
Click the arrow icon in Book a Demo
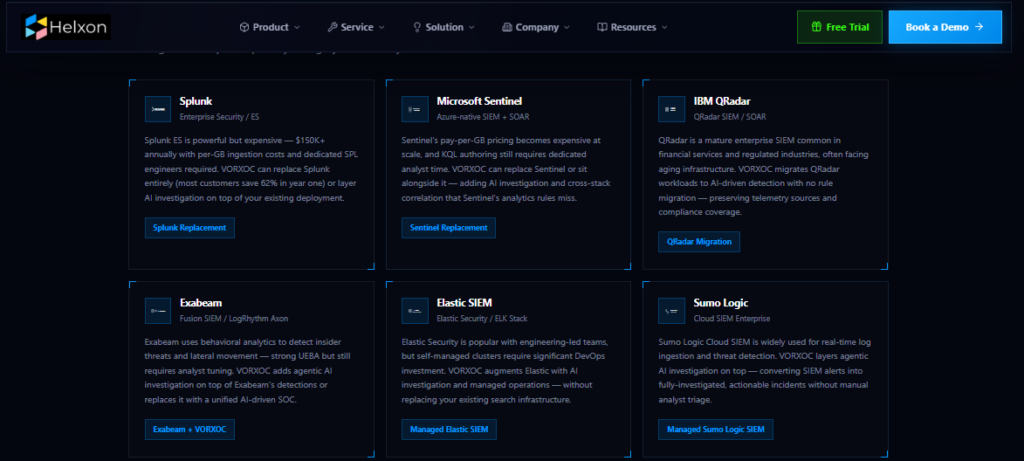click(x=978, y=27)
